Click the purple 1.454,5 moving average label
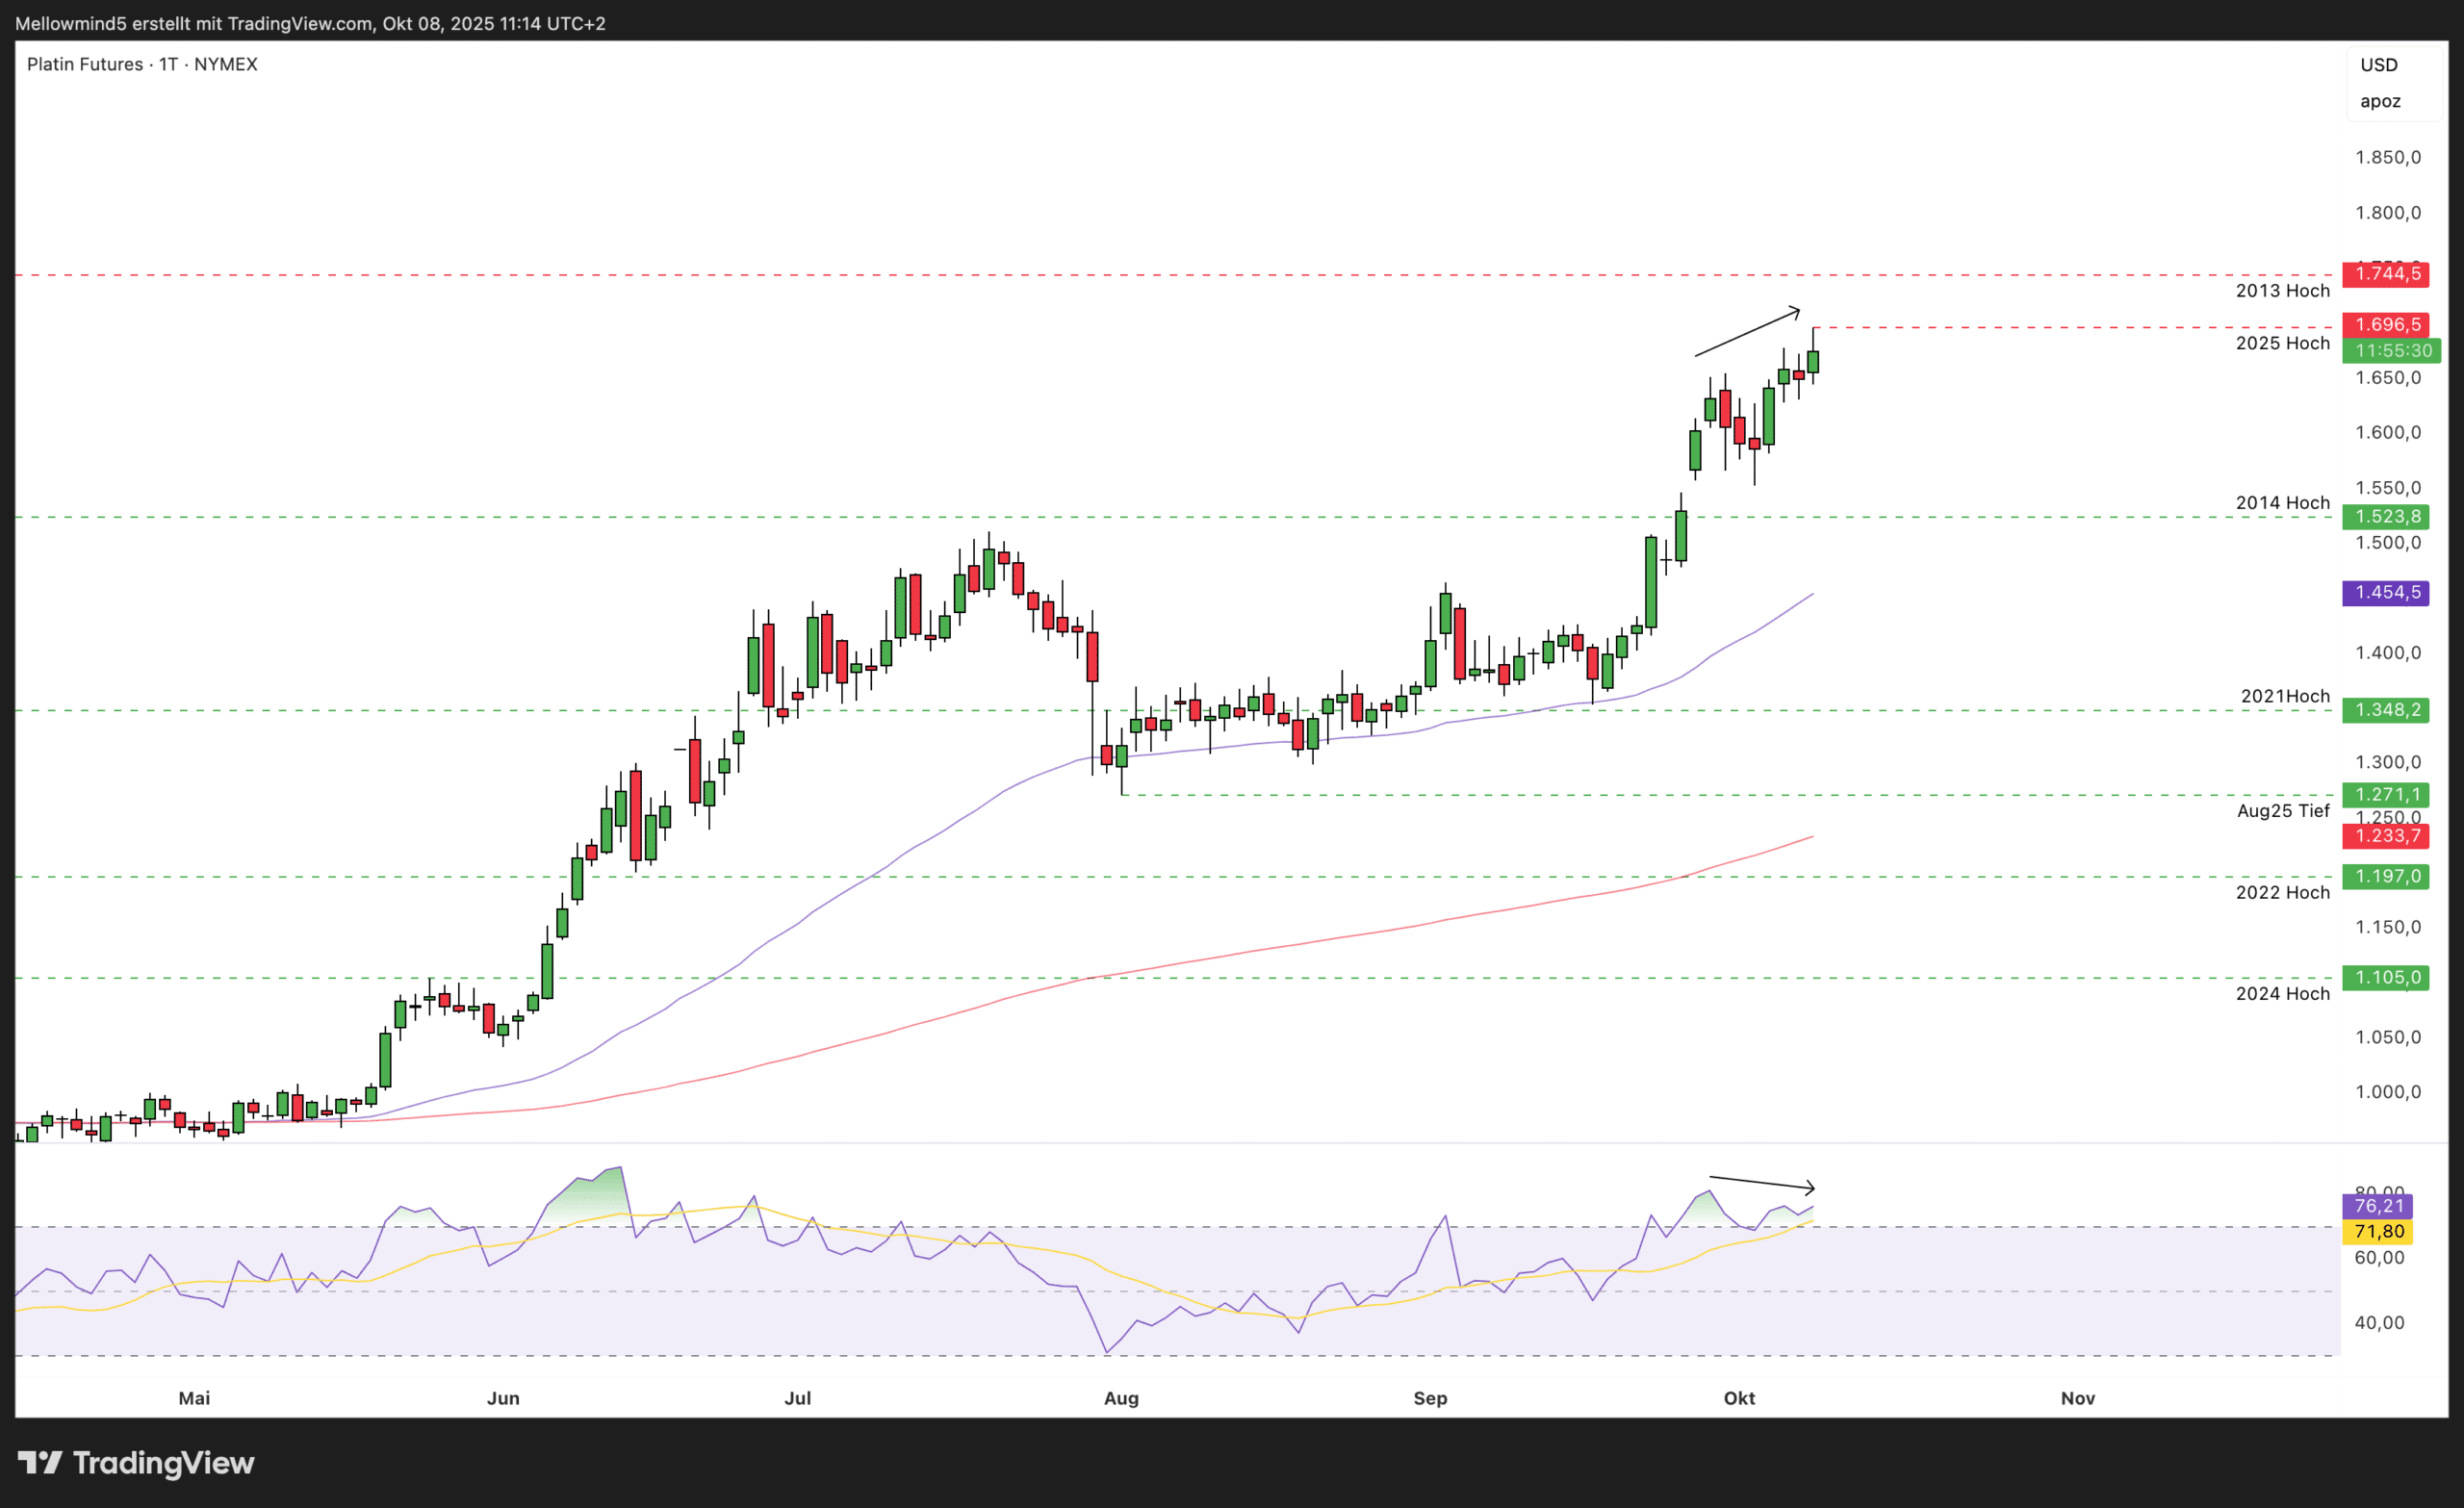The width and height of the screenshot is (2464, 1508). pos(2386,593)
